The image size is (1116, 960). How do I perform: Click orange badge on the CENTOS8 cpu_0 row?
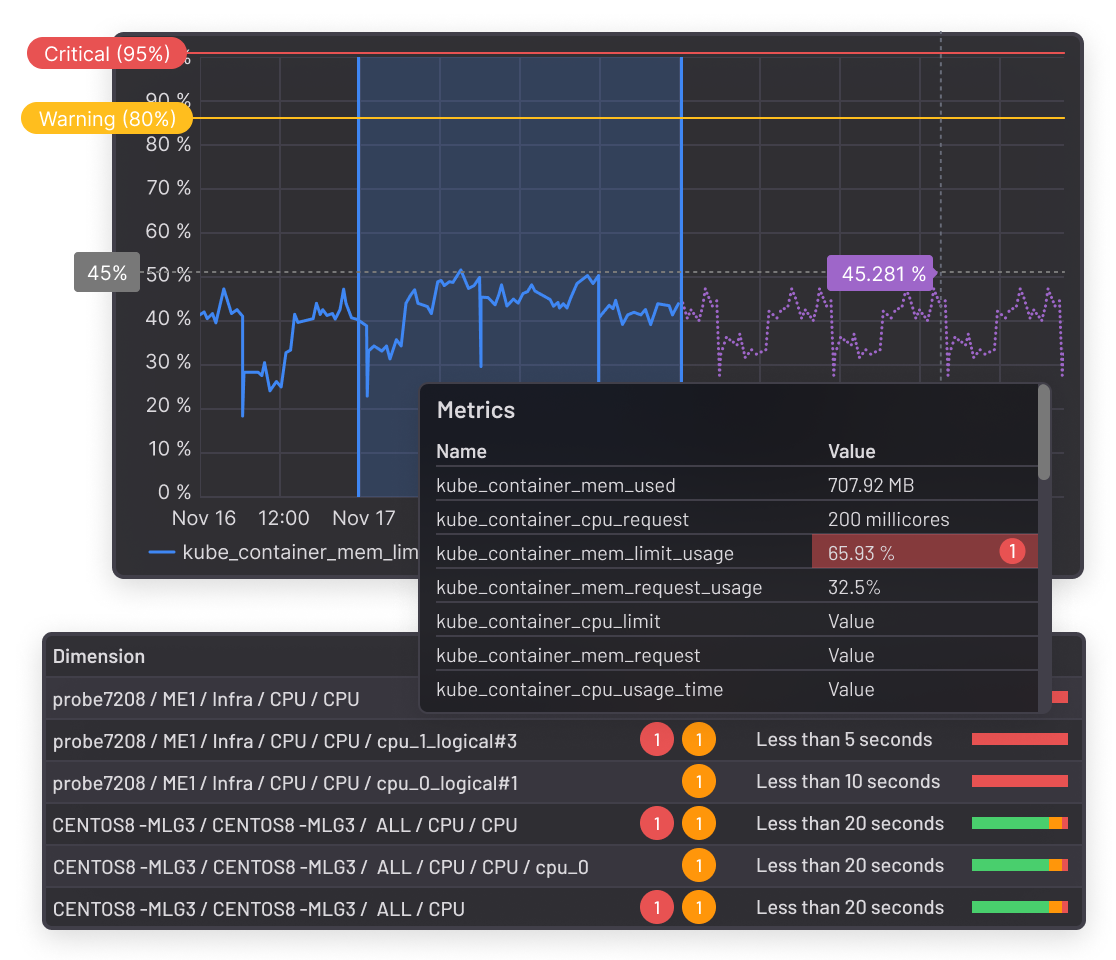(698, 866)
